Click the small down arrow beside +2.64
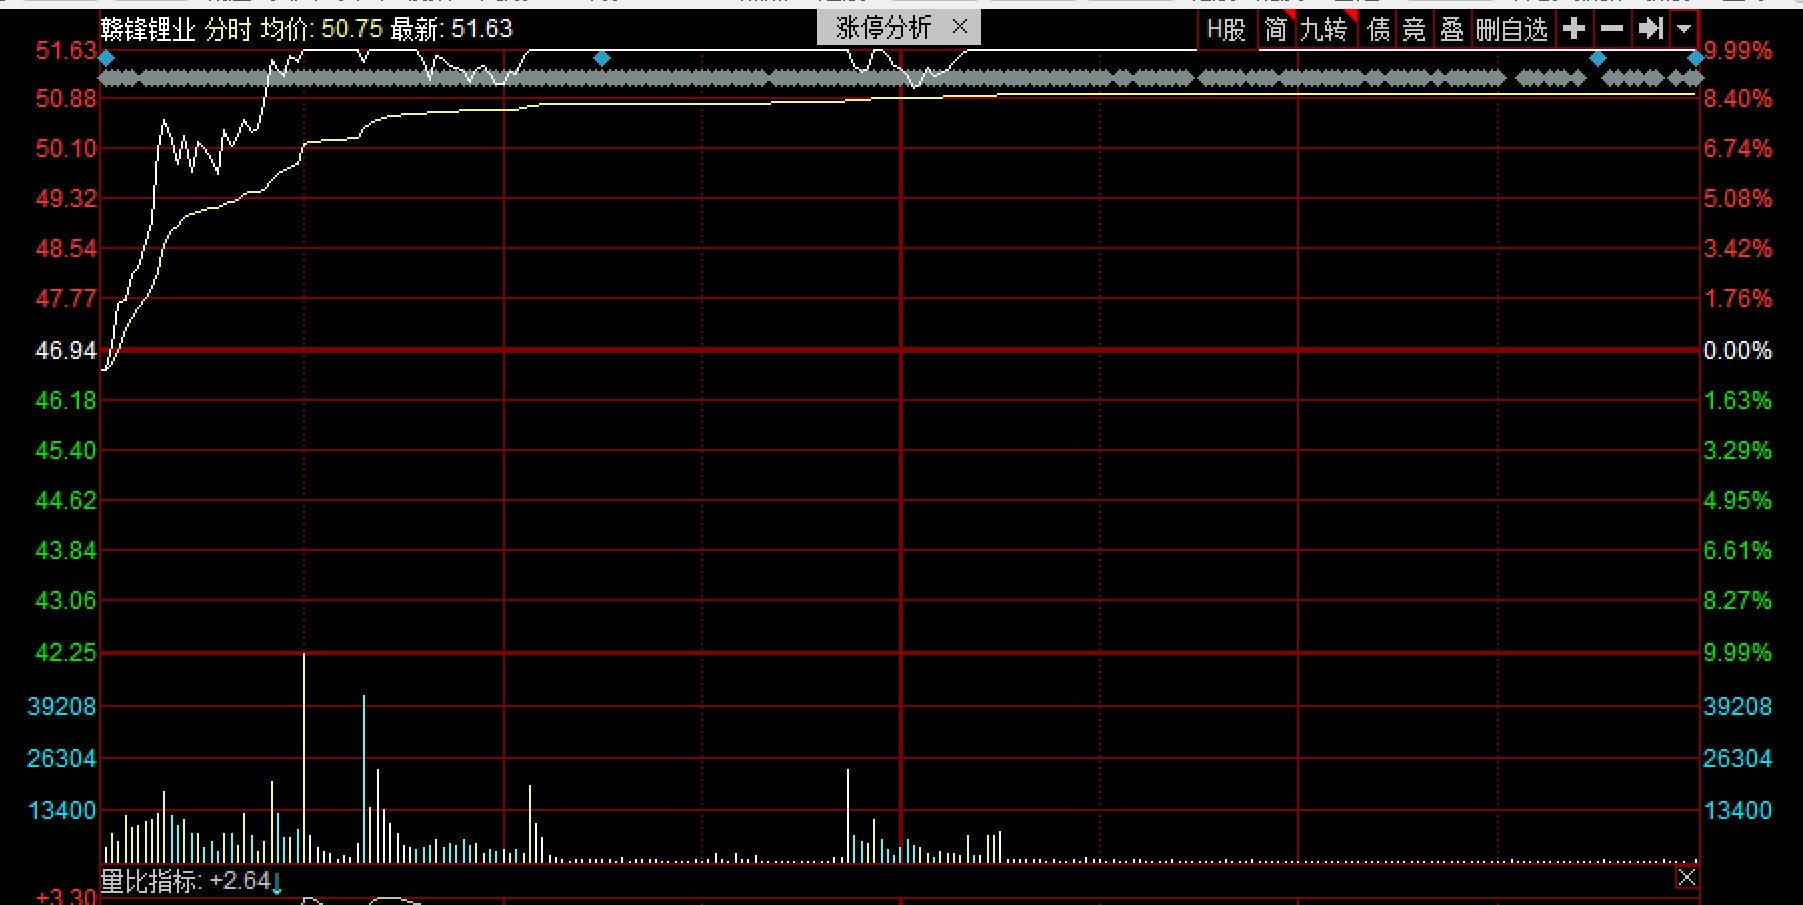Viewport: 1803px width, 905px height. [x=277, y=883]
